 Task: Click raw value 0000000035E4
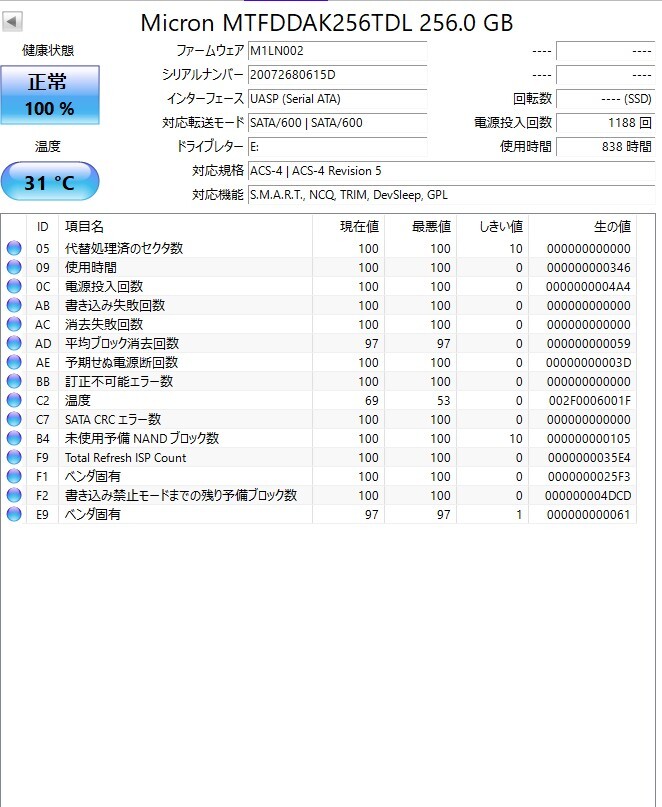589,458
